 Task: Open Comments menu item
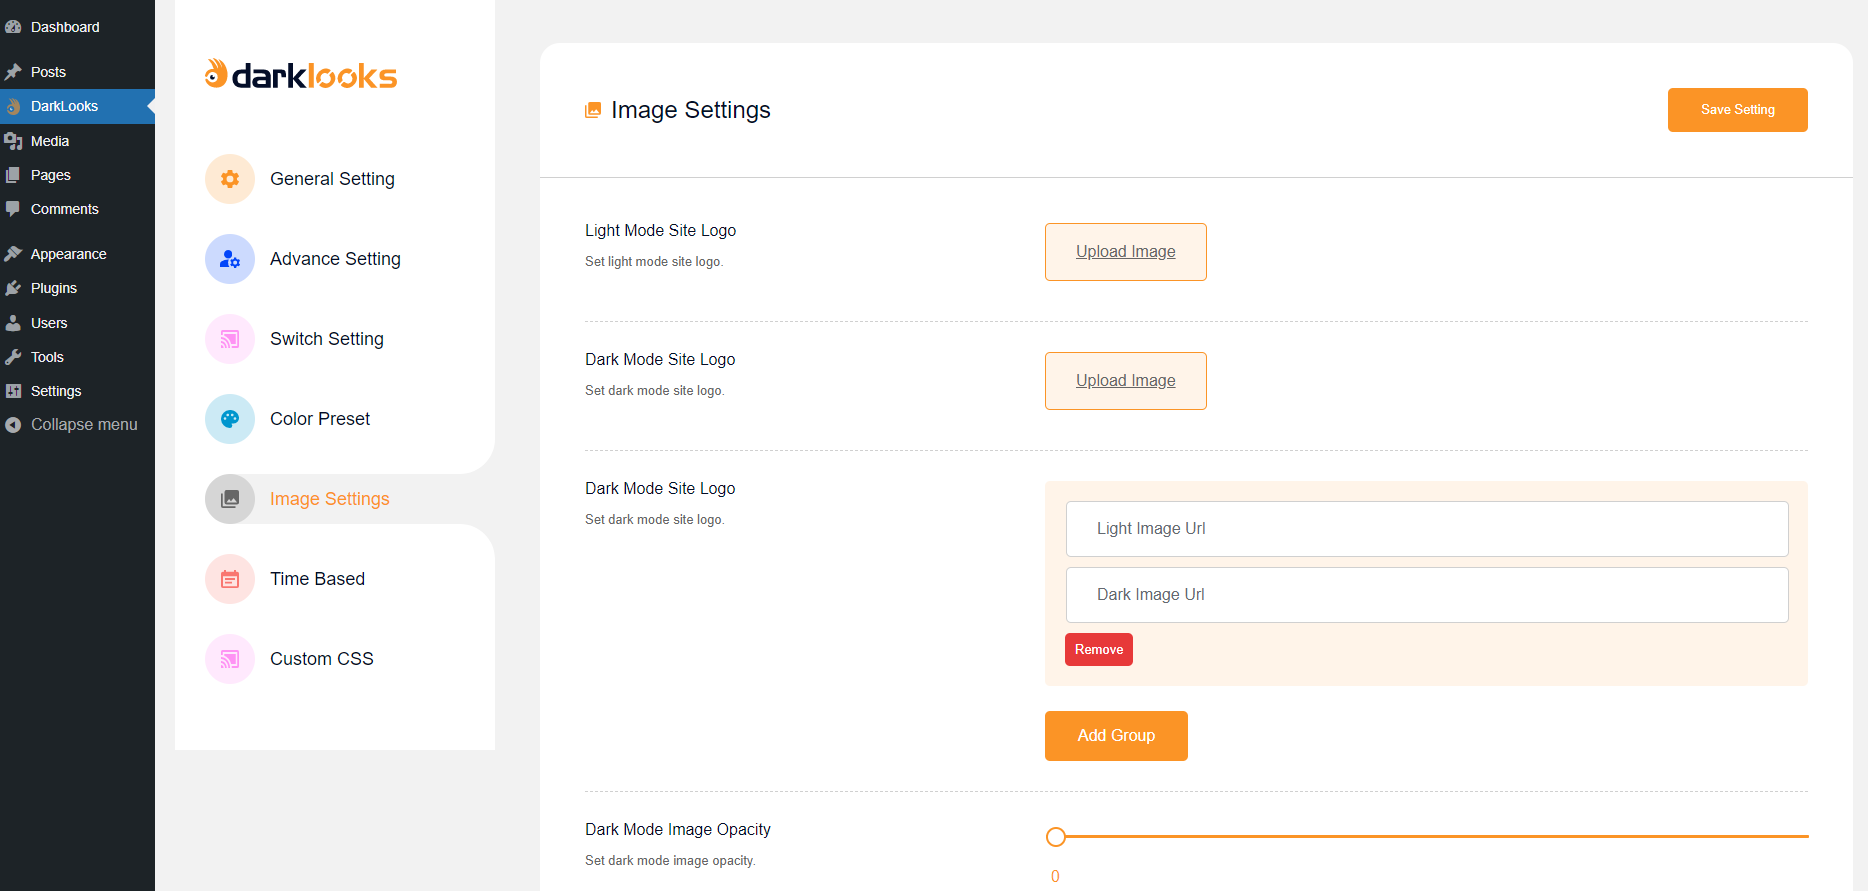(65, 209)
